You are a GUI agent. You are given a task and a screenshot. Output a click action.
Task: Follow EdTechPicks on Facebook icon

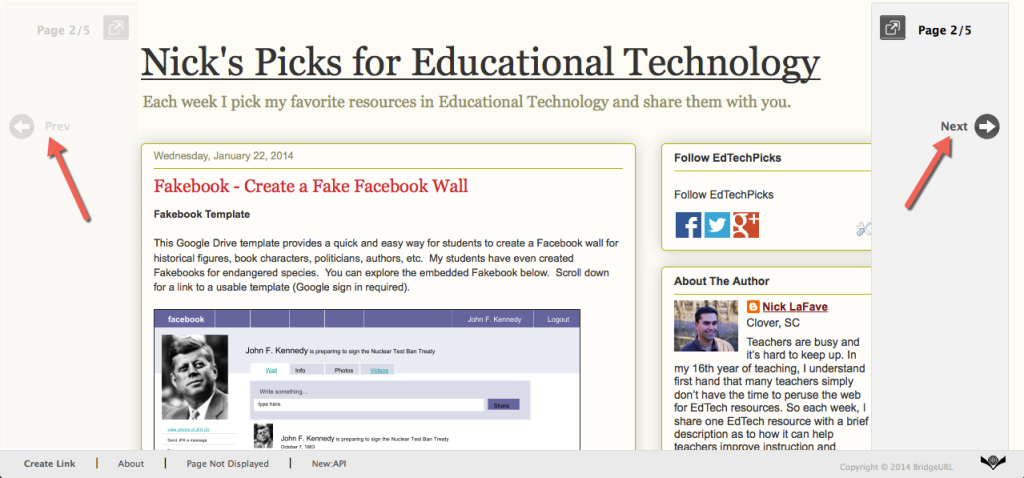point(688,225)
